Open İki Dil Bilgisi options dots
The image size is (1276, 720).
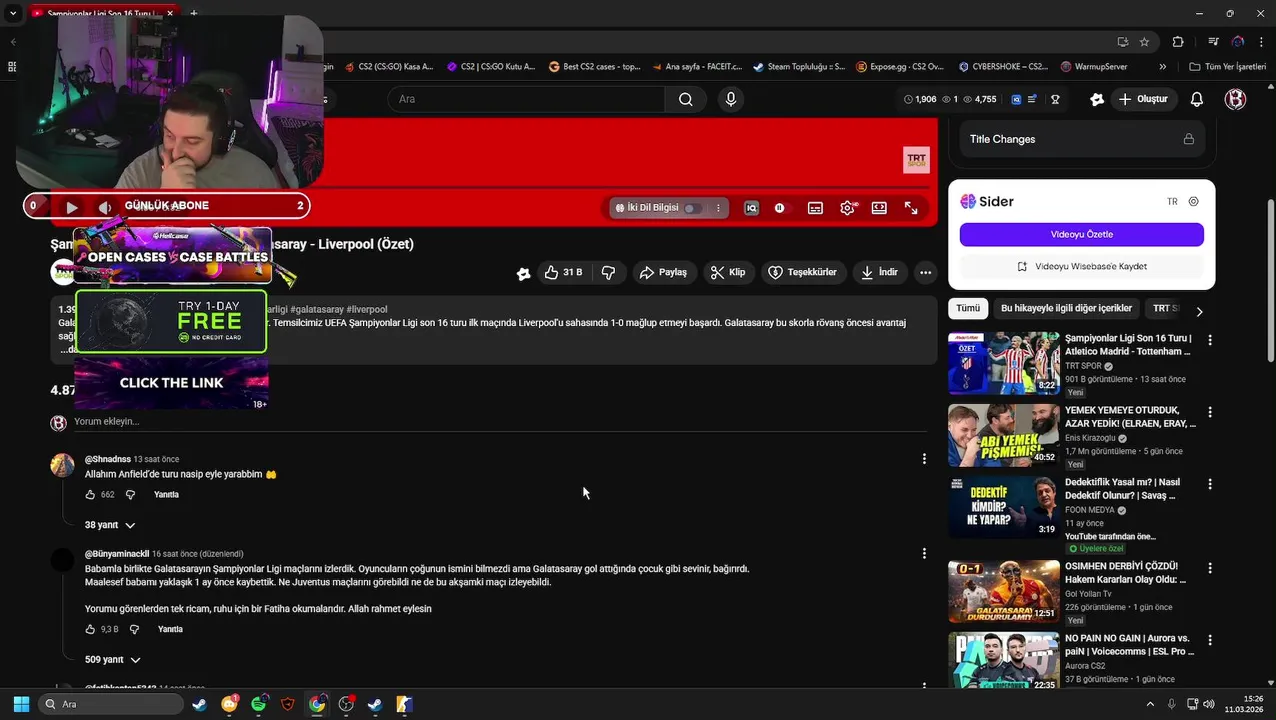[718, 208]
